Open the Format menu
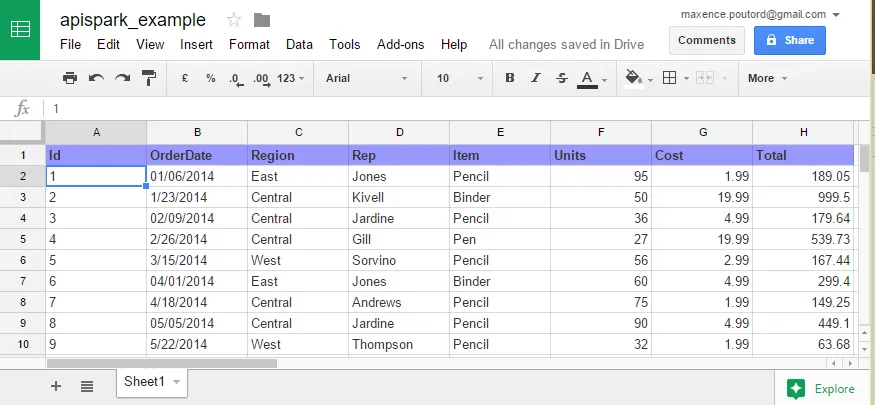This screenshot has width=875, height=405. 249,45
